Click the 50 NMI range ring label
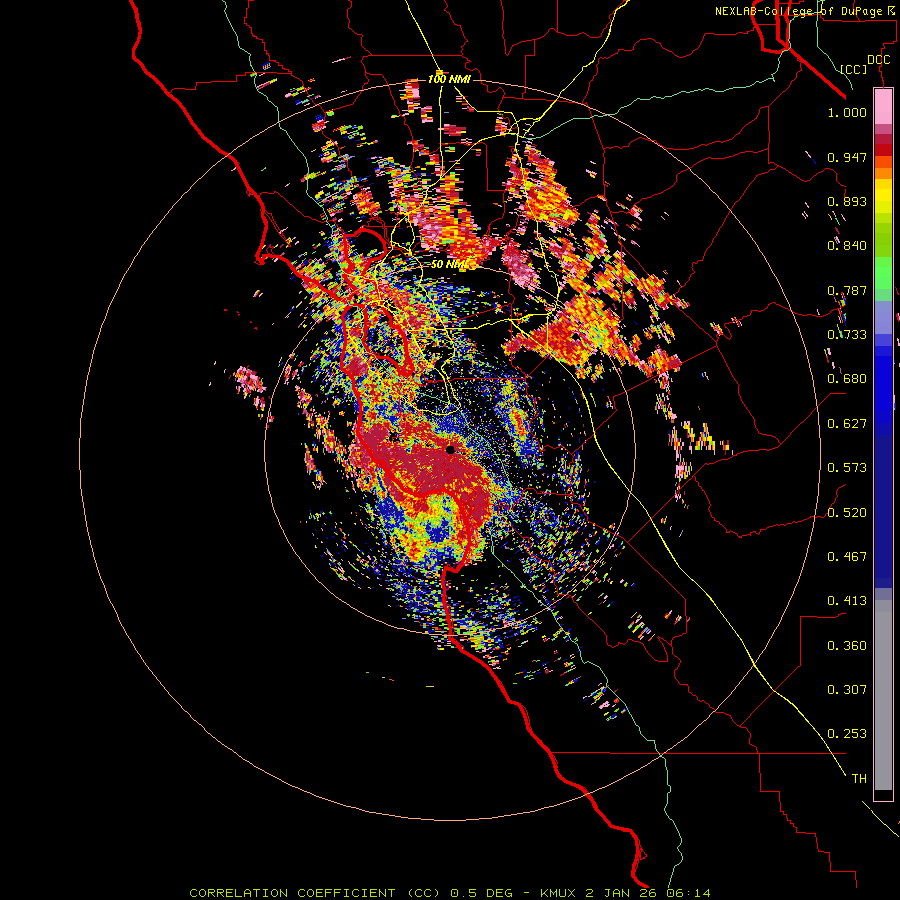This screenshot has height=900, width=900. click(449, 264)
